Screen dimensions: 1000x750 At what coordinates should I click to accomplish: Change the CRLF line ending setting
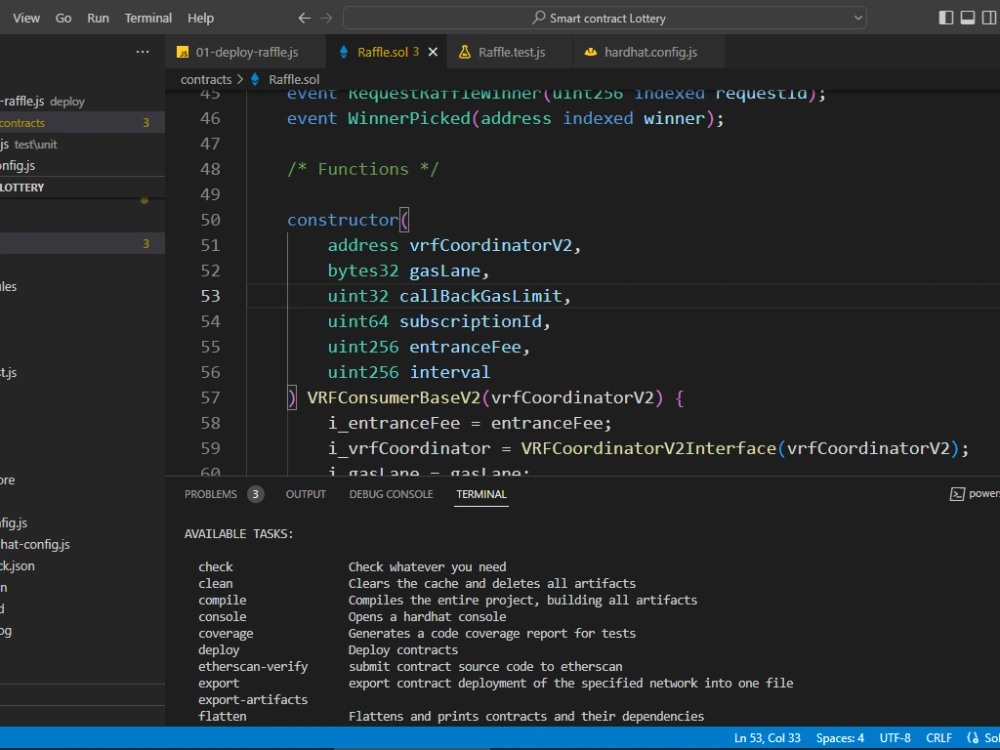939,738
